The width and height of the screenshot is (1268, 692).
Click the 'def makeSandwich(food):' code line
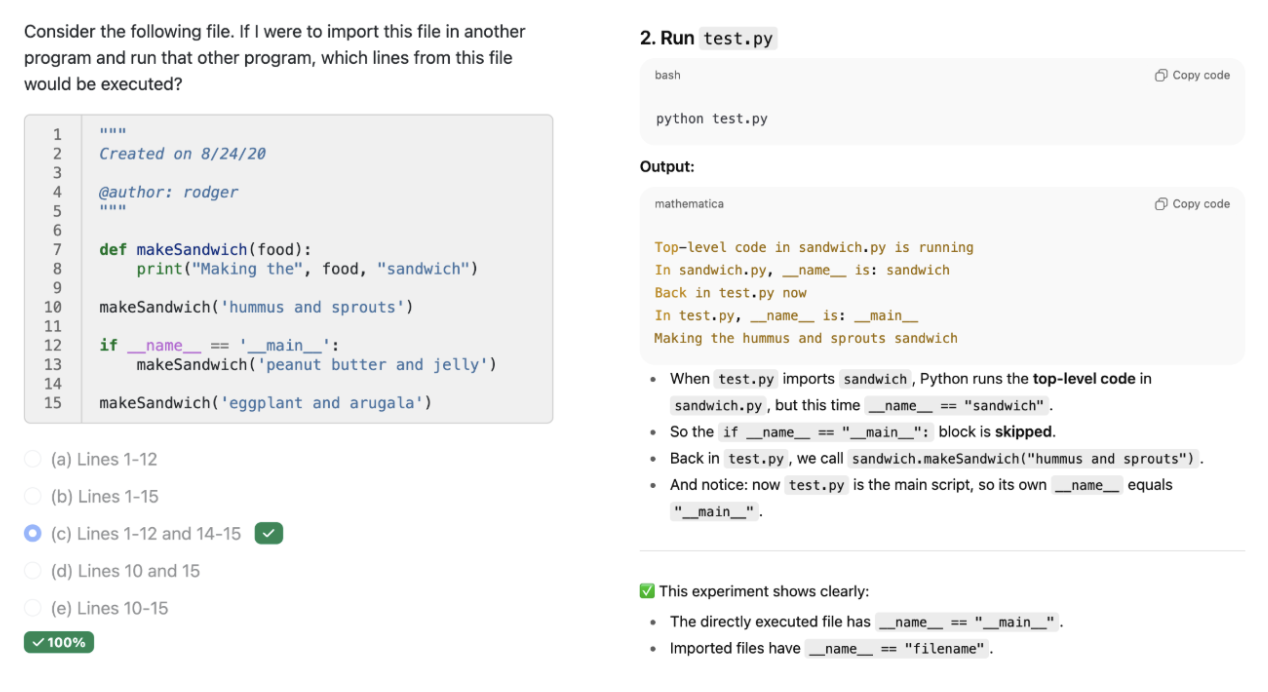[x=205, y=249]
